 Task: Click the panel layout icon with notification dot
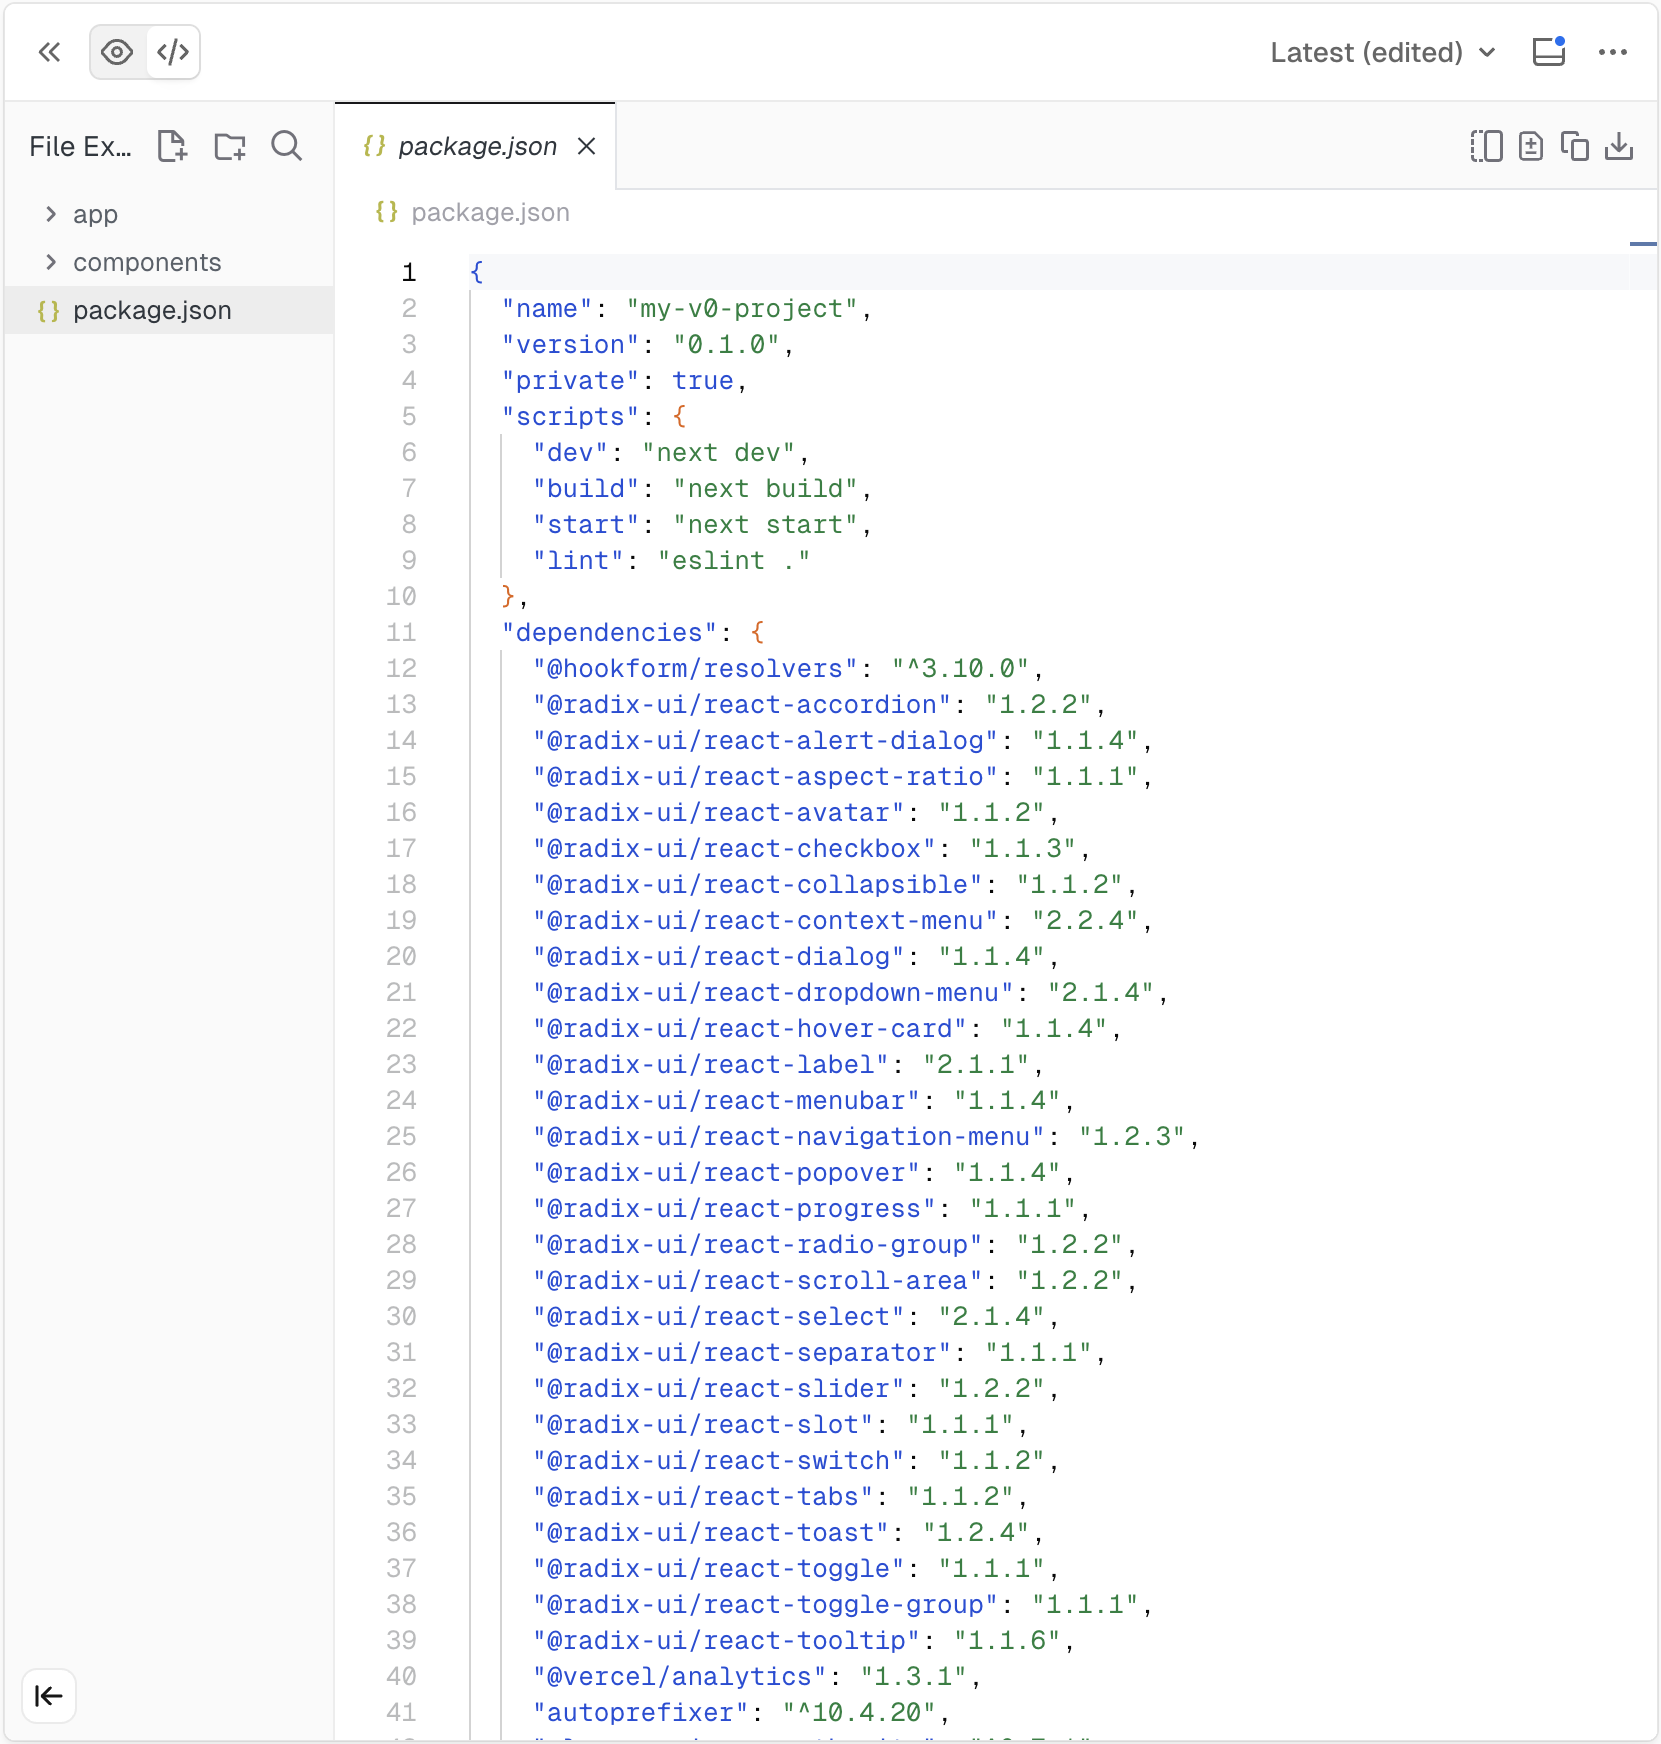coord(1549,52)
